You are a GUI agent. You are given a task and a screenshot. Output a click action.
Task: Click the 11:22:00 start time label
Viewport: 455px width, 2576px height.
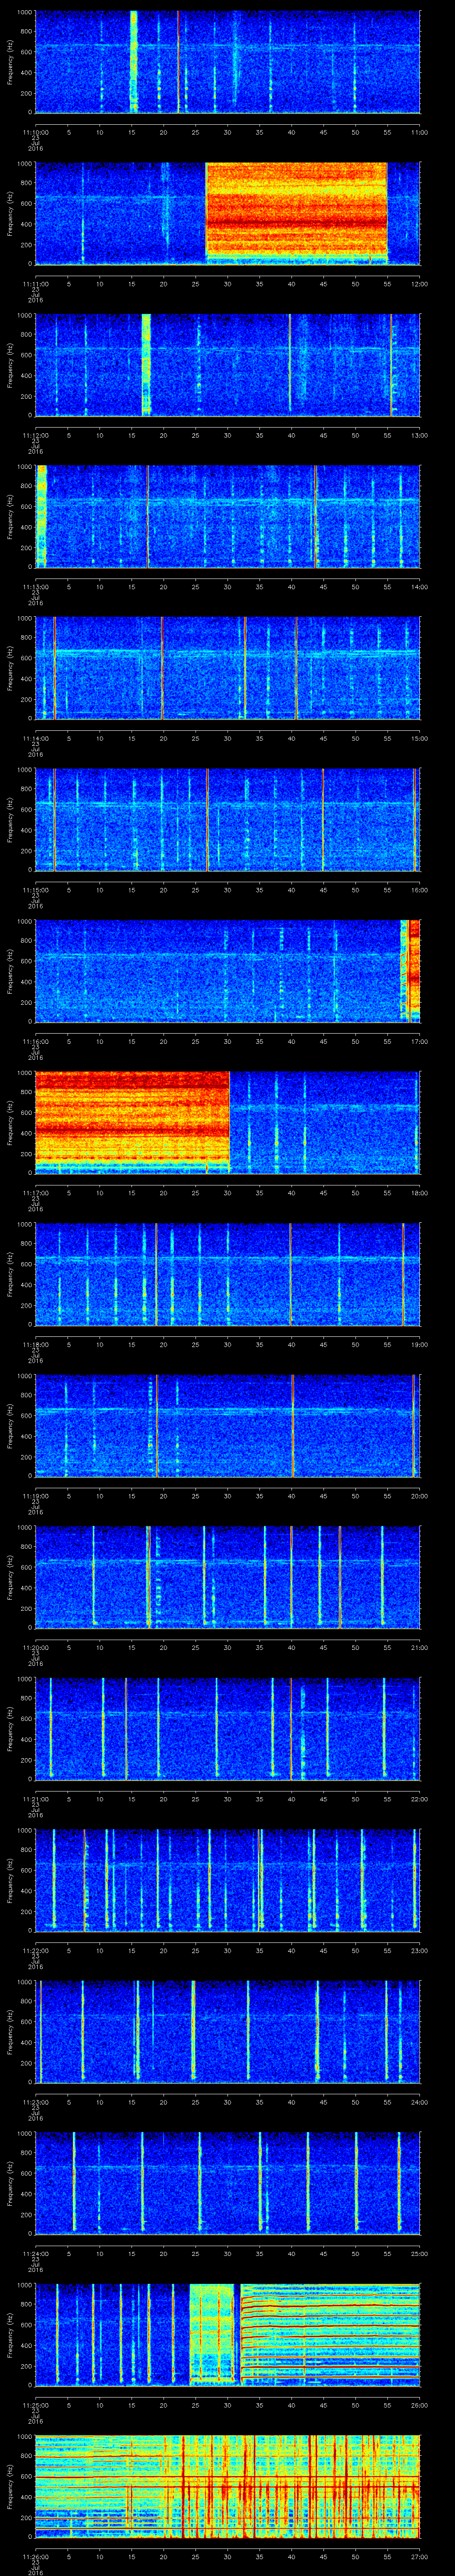click(x=35, y=1950)
